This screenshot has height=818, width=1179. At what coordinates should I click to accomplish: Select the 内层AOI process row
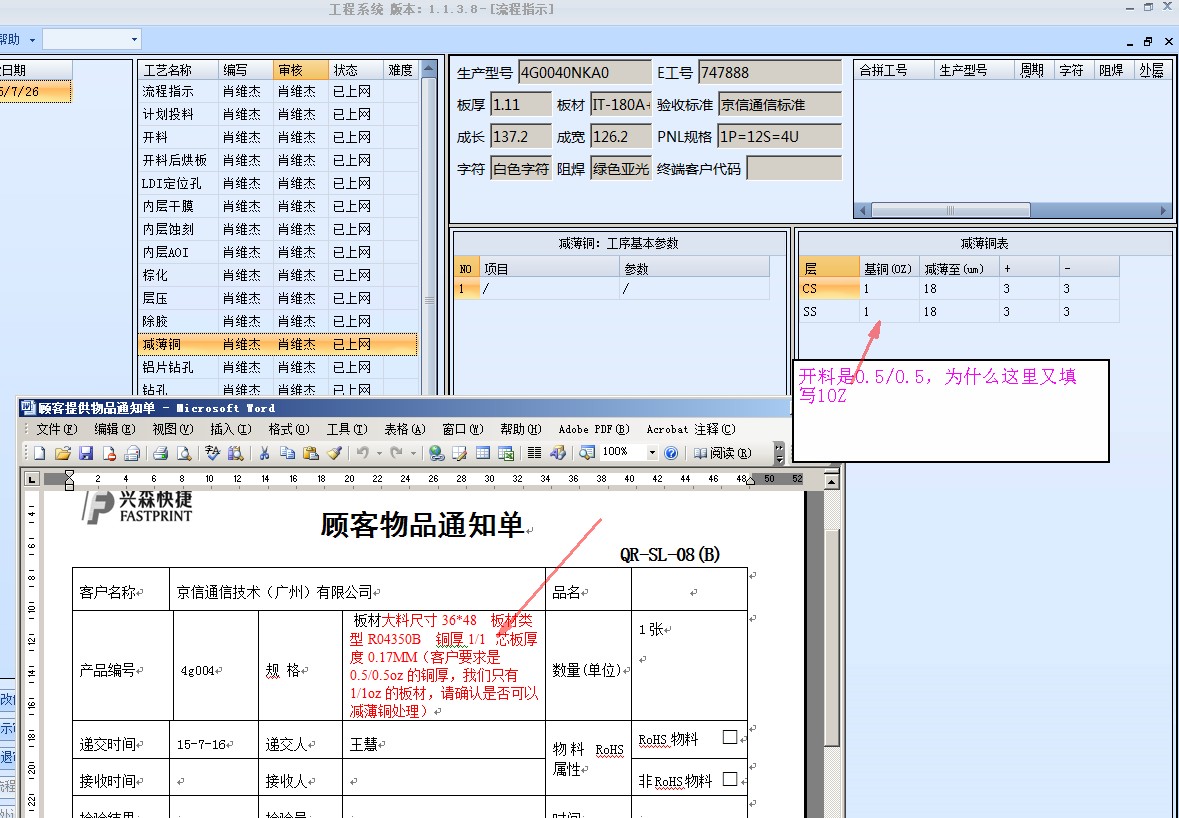[x=277, y=252]
